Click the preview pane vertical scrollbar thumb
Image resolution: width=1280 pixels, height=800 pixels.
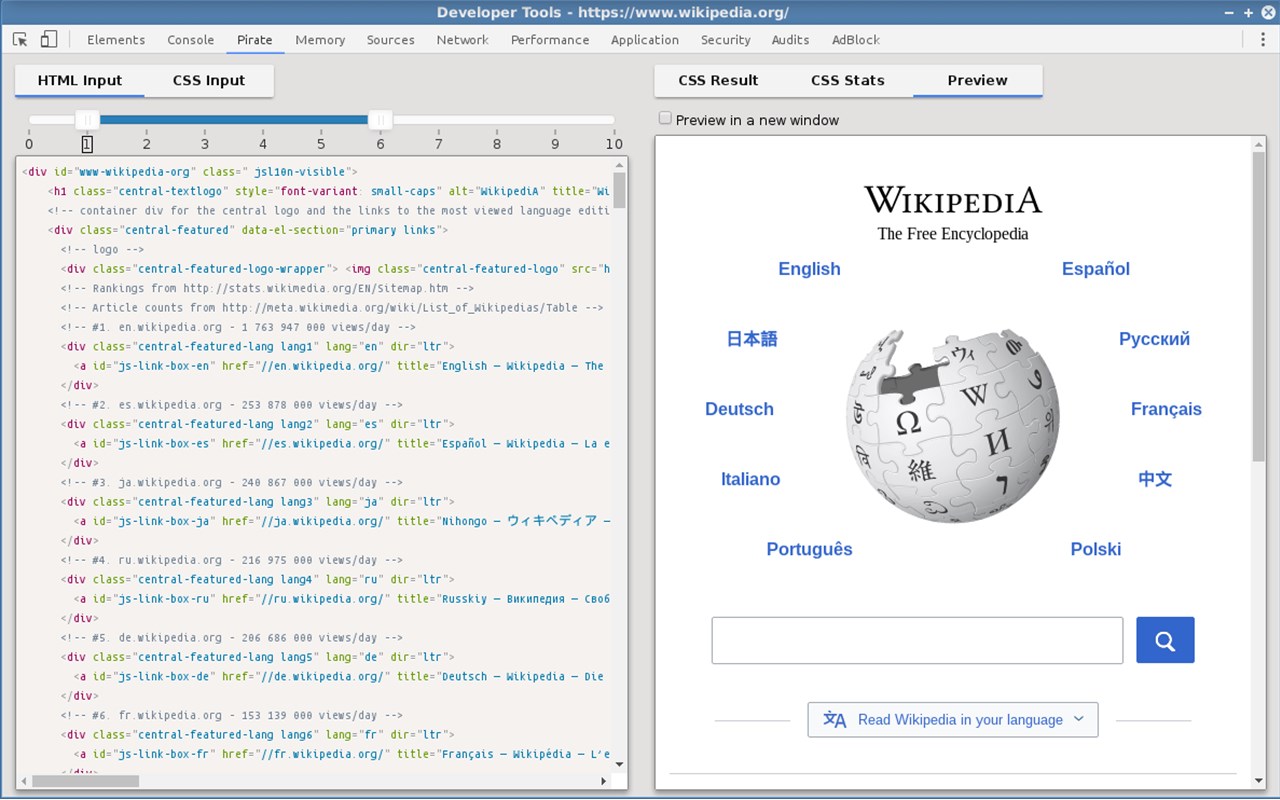coord(1258,306)
